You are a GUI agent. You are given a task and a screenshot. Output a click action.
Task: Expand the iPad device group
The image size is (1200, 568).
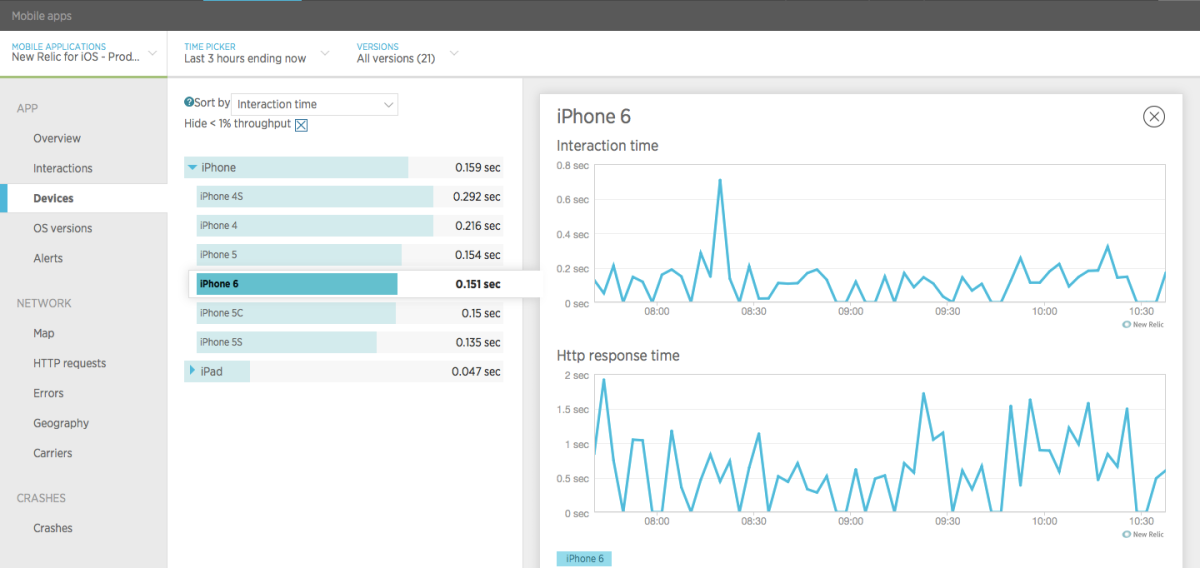(x=192, y=371)
